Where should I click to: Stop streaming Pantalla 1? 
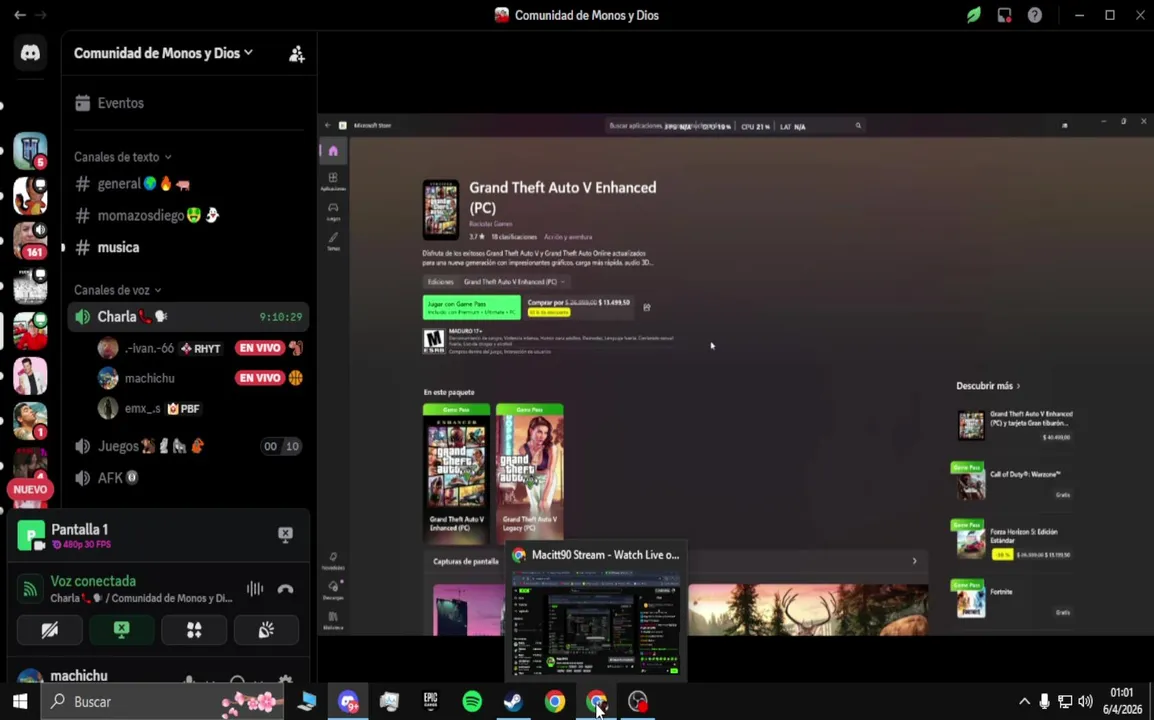pos(286,534)
